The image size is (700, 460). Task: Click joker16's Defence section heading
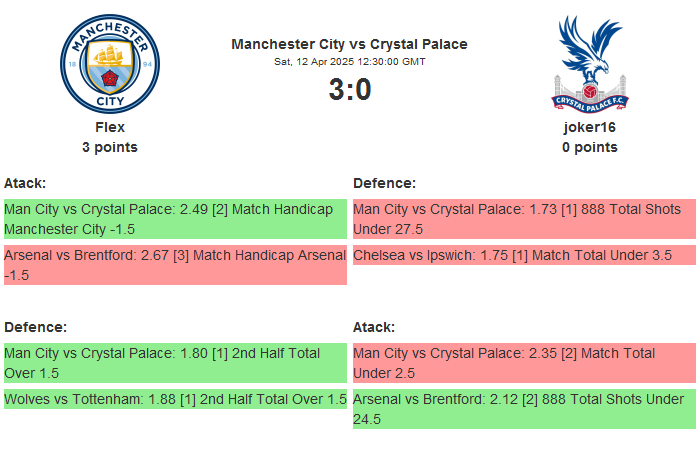tap(384, 183)
